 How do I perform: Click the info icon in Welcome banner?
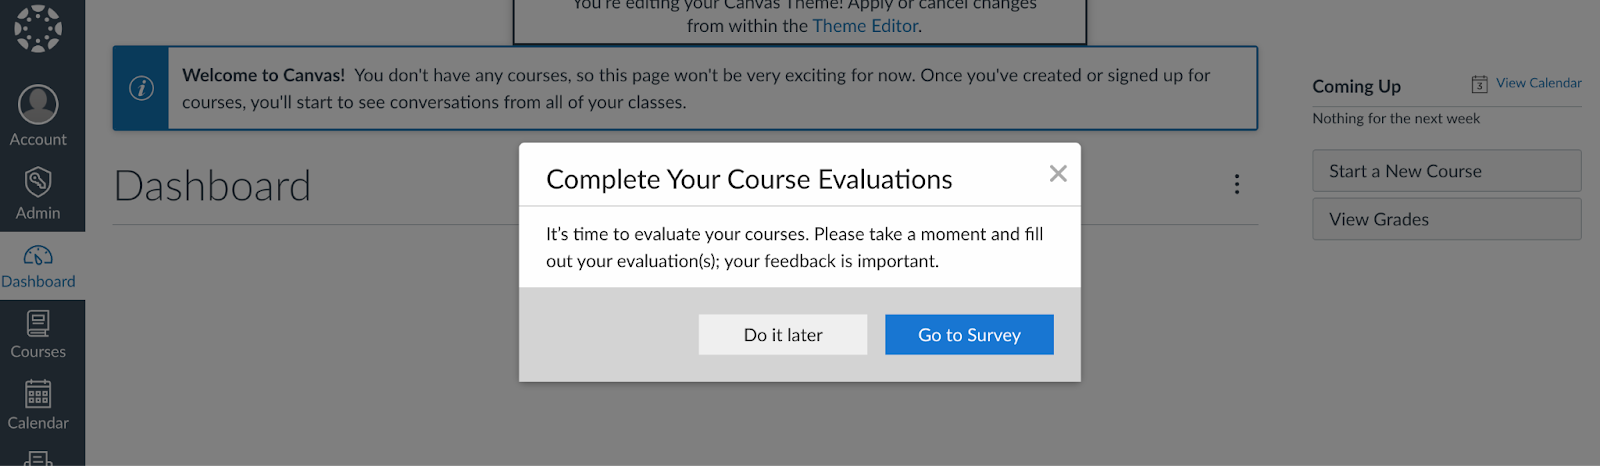tap(141, 88)
